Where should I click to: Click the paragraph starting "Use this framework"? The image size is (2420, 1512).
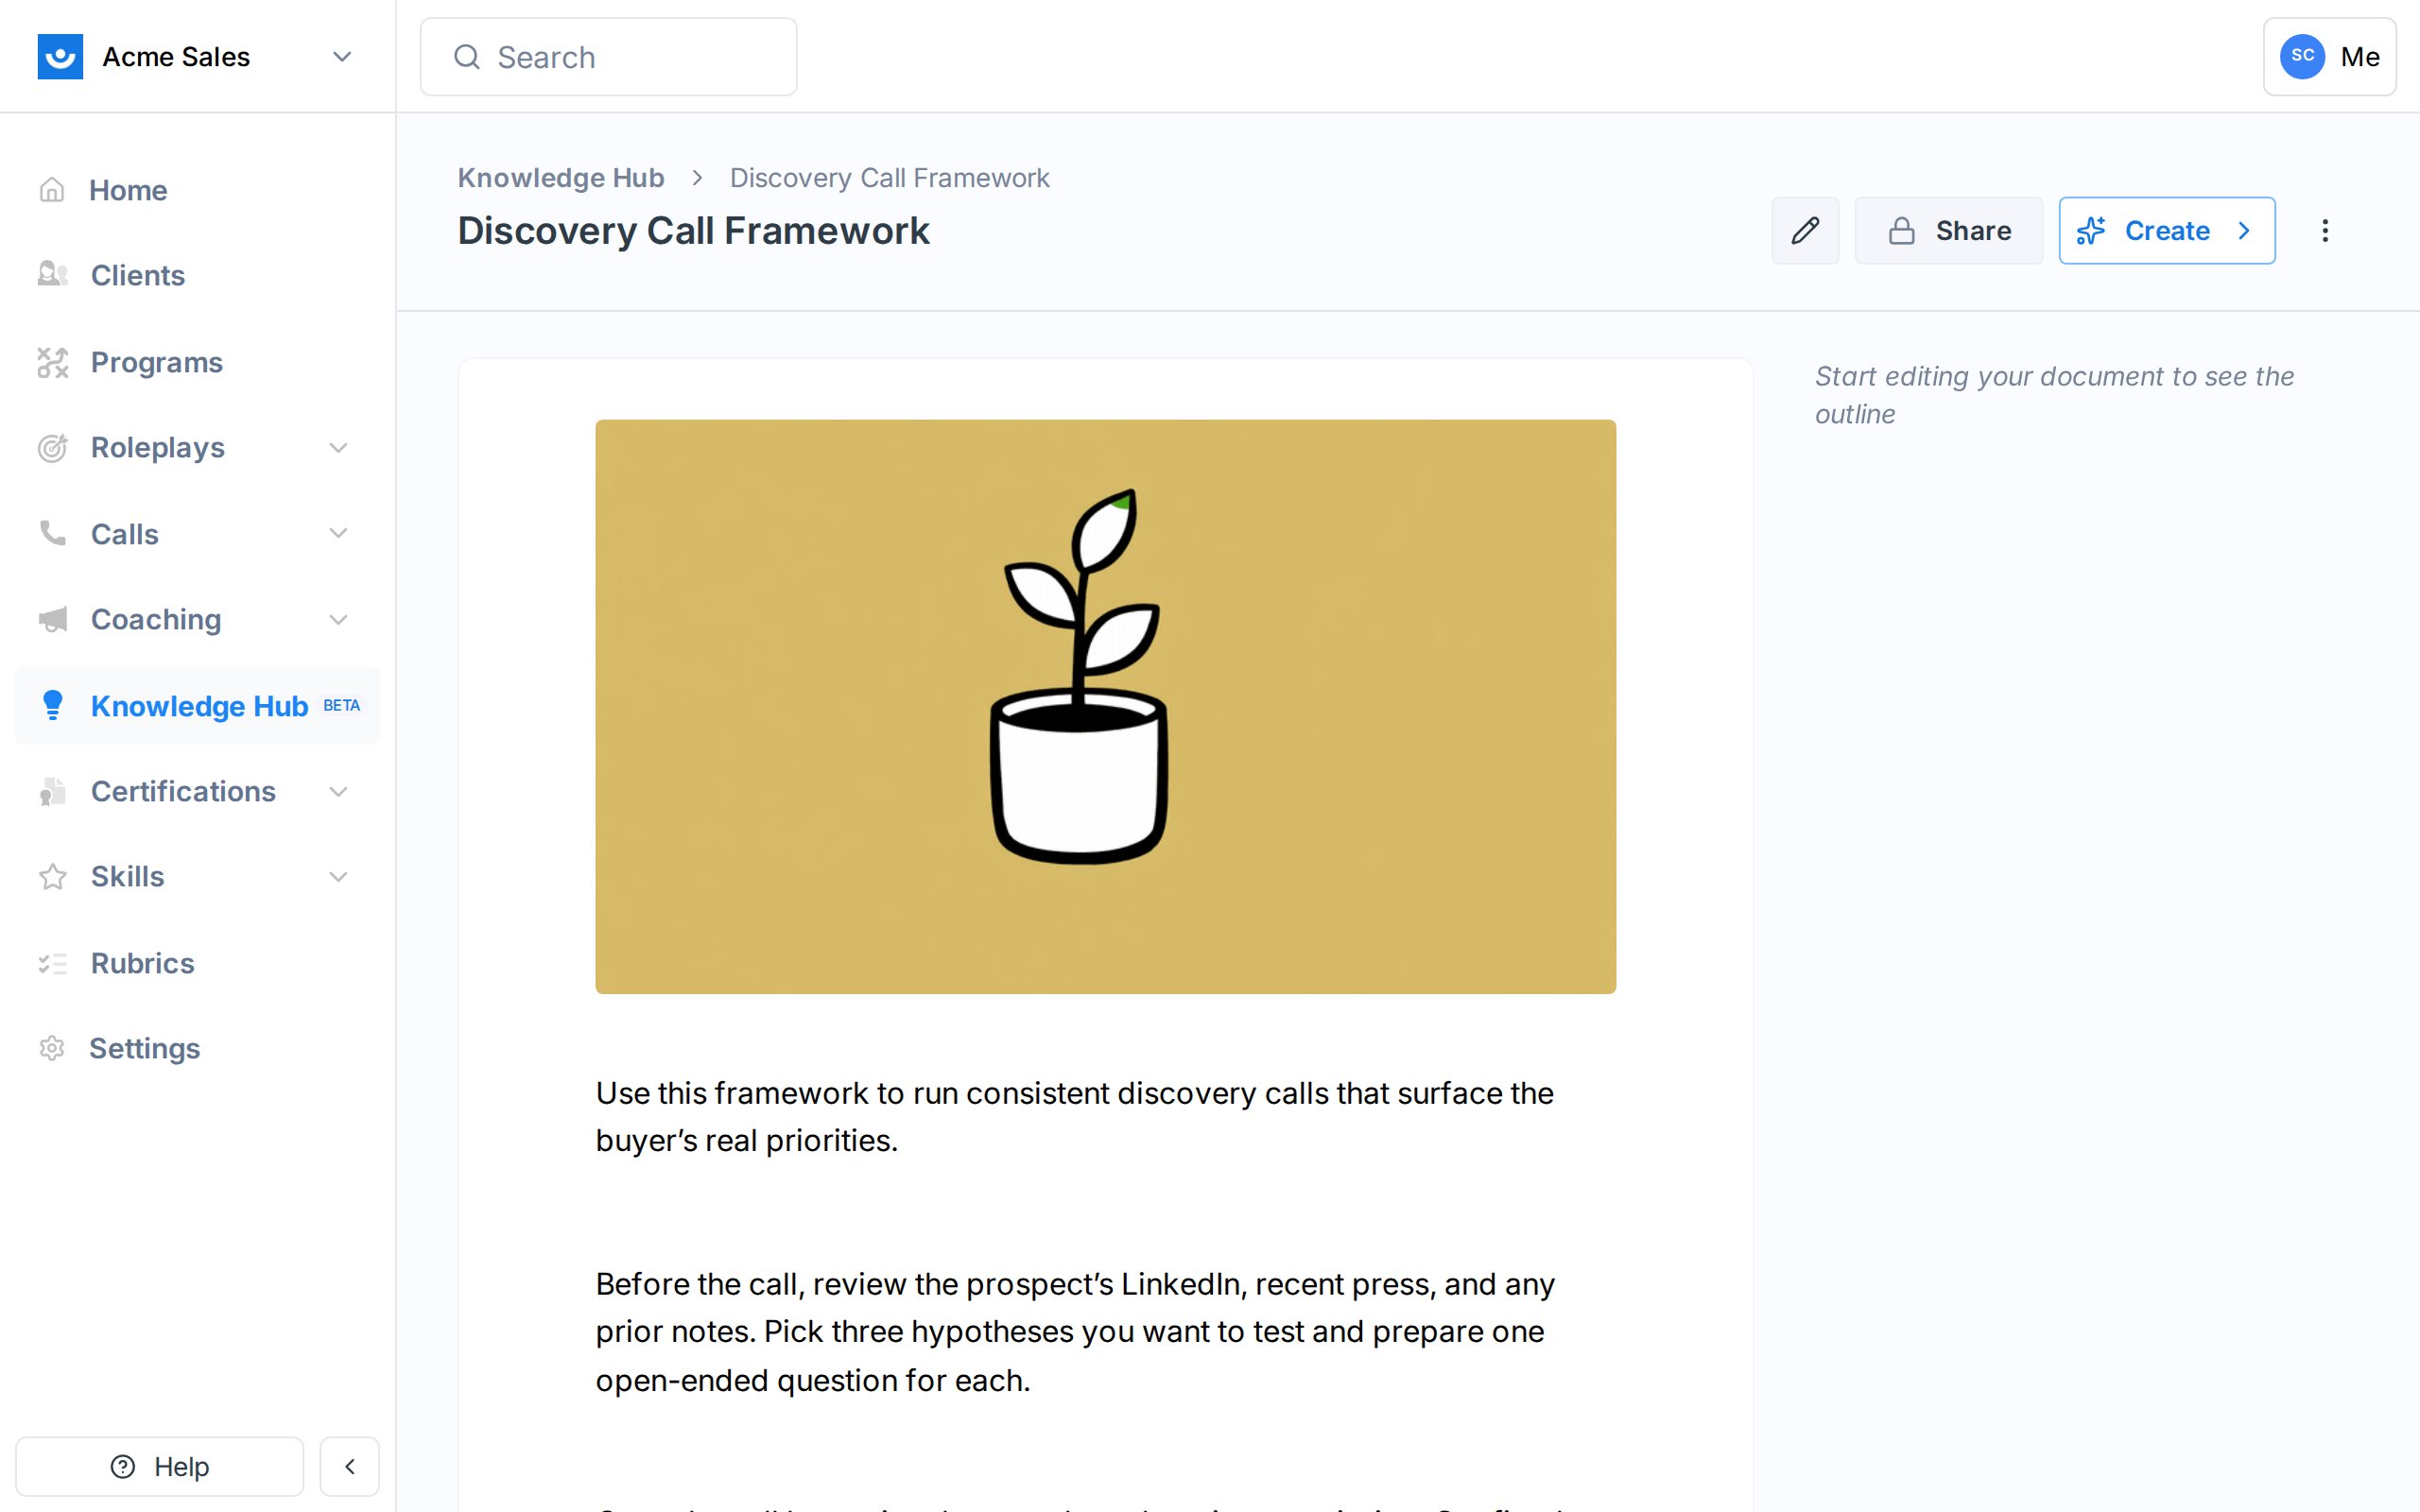click(1075, 1117)
